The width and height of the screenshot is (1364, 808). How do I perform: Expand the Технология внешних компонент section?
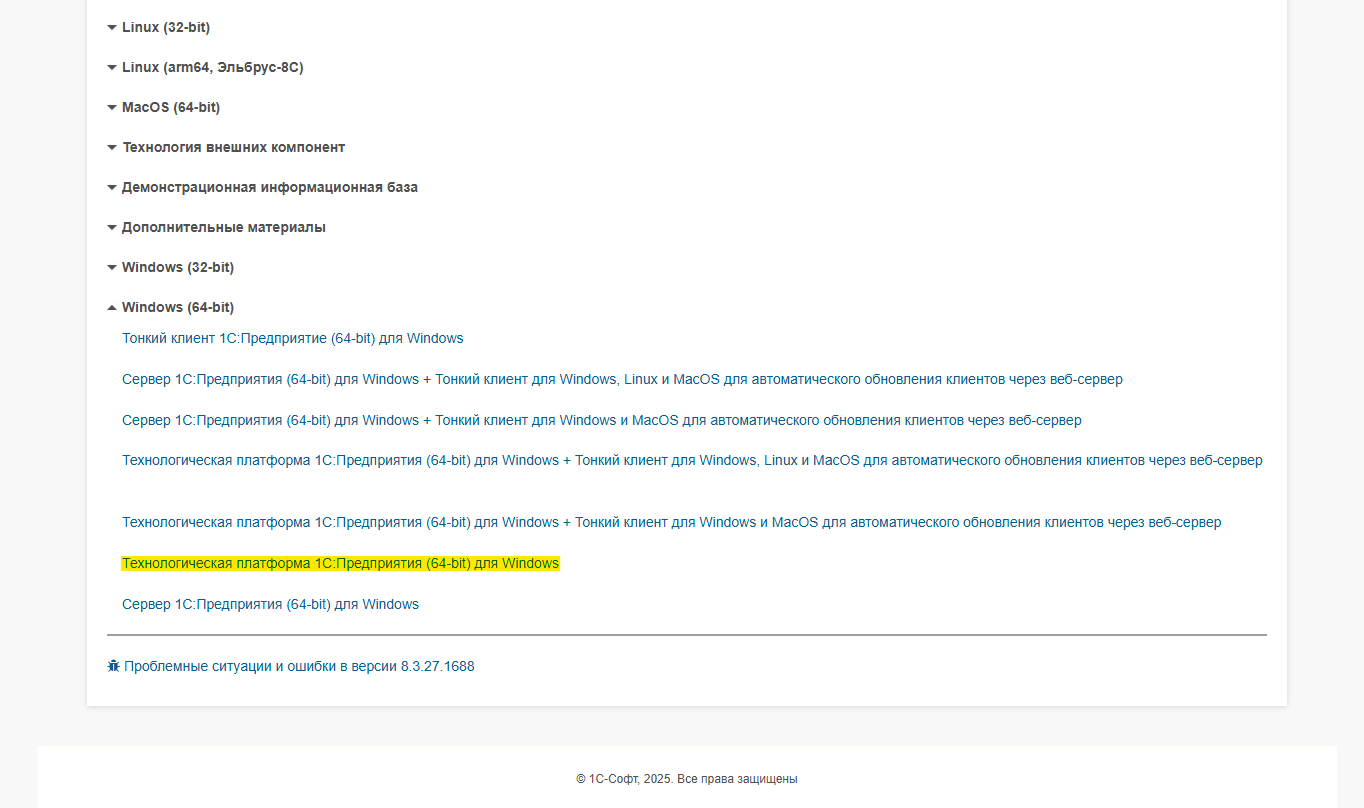coord(233,147)
